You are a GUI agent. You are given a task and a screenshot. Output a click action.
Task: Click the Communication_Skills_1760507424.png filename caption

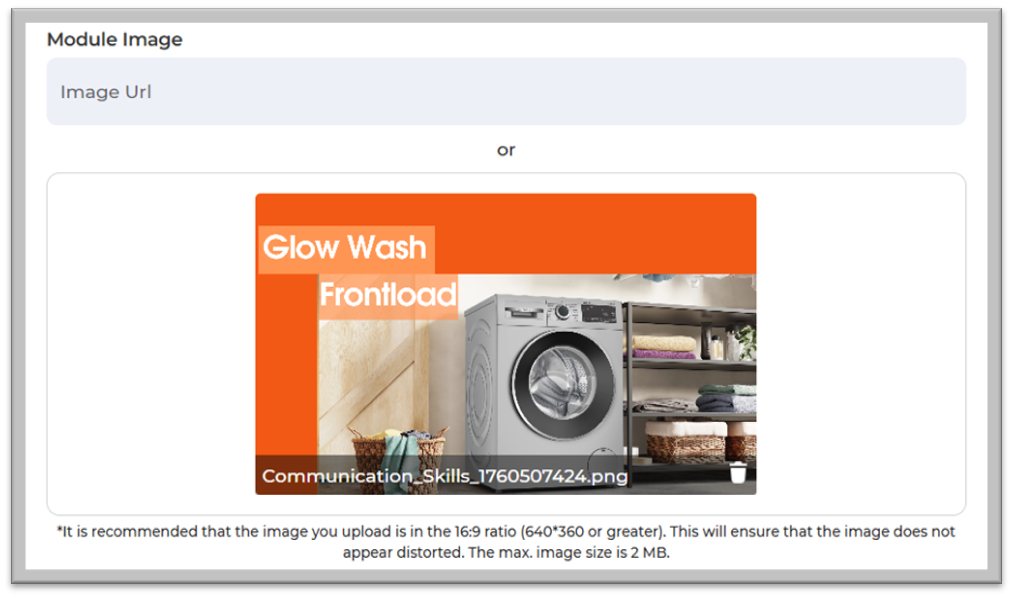pos(444,476)
